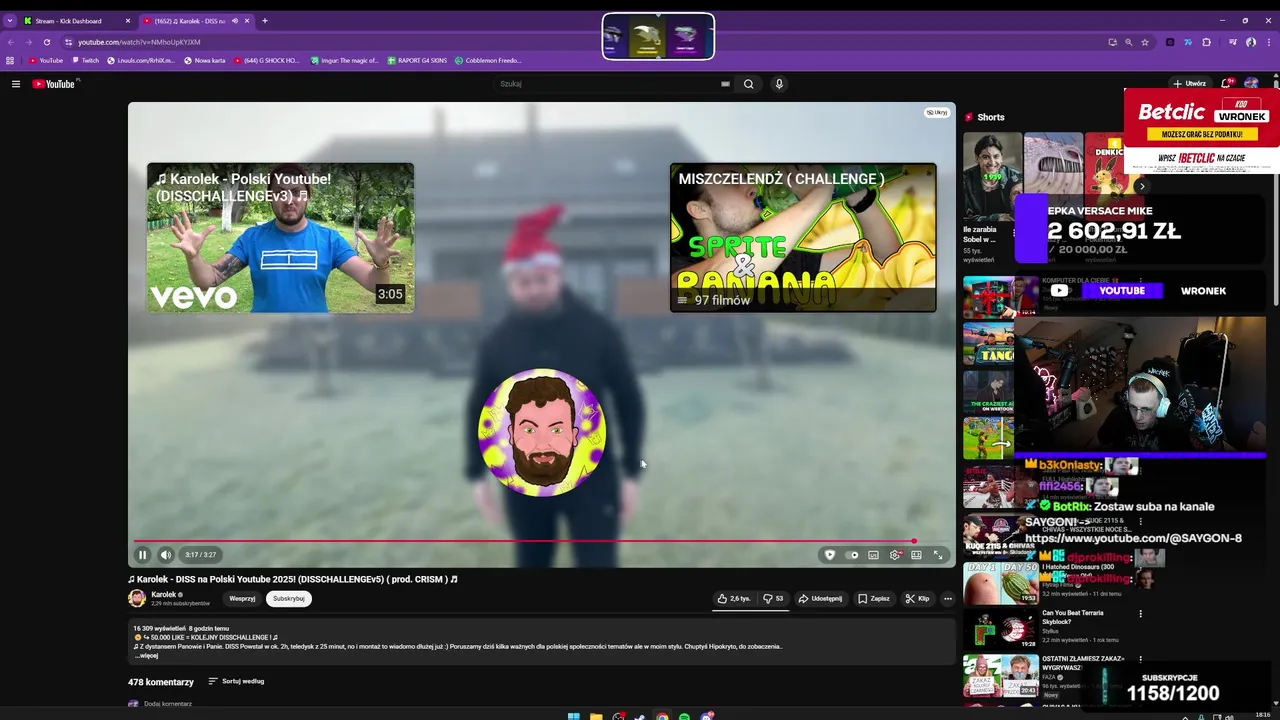The height and width of the screenshot is (720, 1280).
Task: Open the player settings gear
Action: 895,555
